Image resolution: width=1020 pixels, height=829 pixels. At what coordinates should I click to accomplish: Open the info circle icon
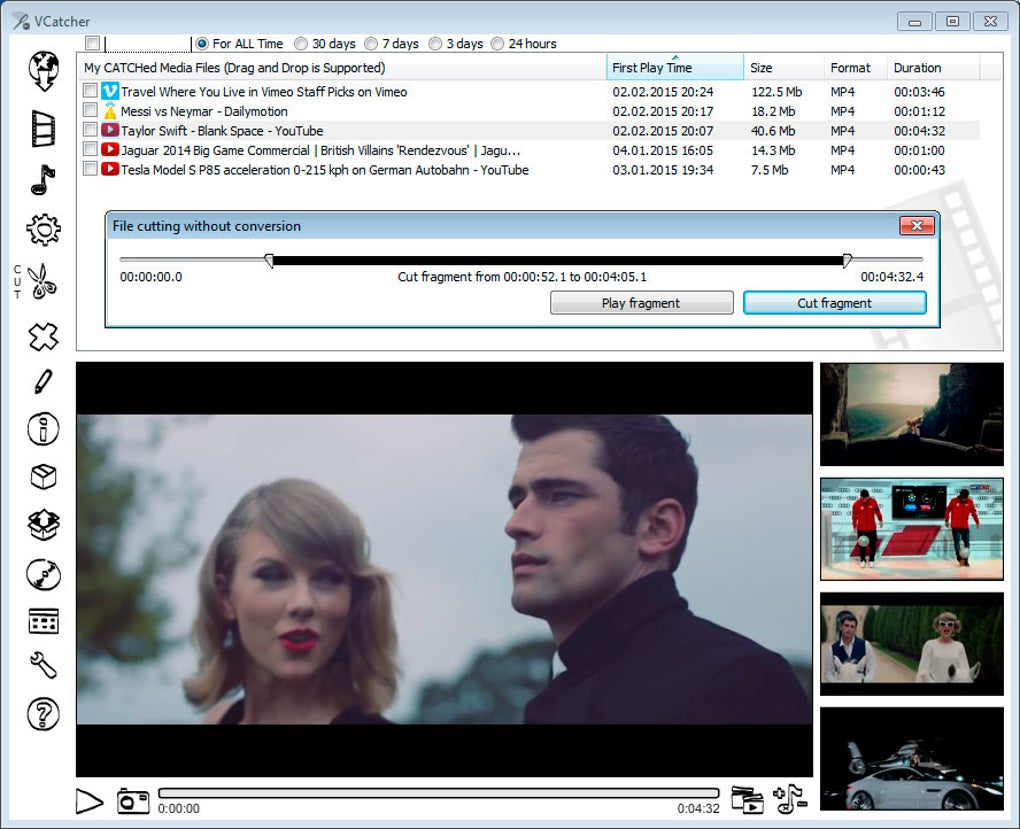point(43,429)
